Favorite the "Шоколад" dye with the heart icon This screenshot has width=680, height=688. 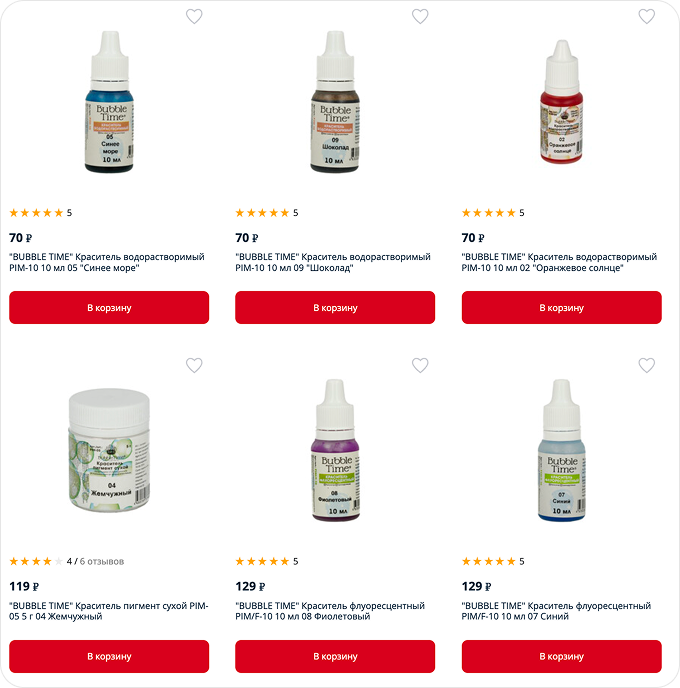(420, 17)
